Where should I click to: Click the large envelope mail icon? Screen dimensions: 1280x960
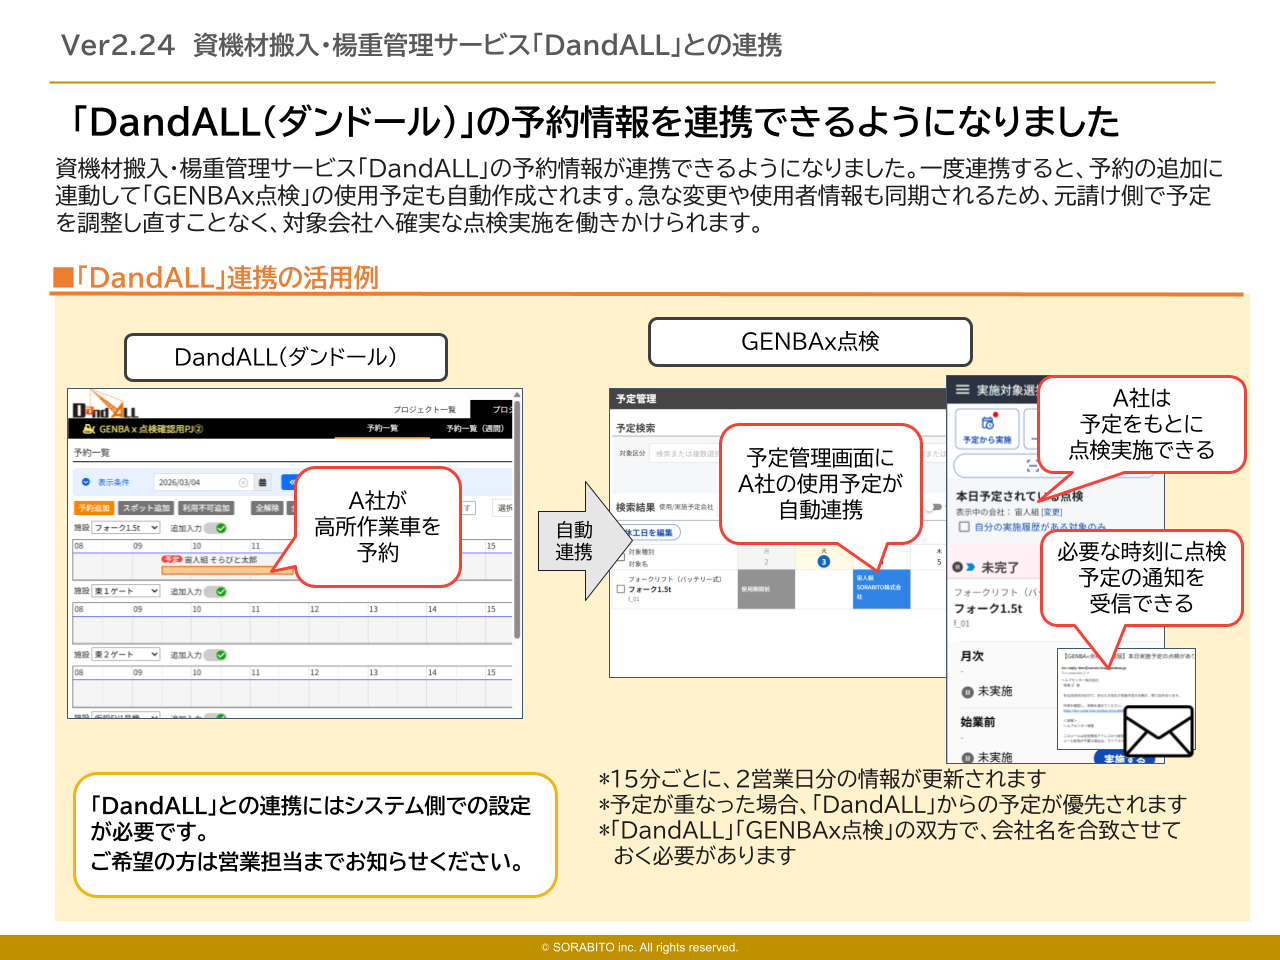point(1158,732)
